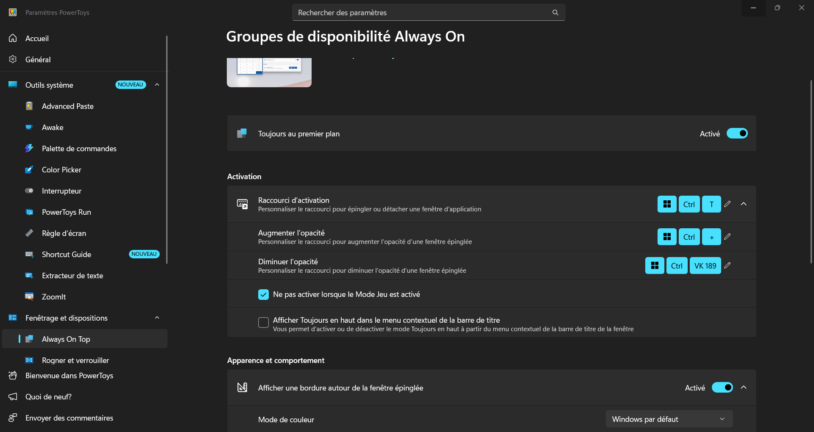814x432 pixels.
Task: Click the Interrupteur icon in sidebar
Action: click(x=30, y=191)
